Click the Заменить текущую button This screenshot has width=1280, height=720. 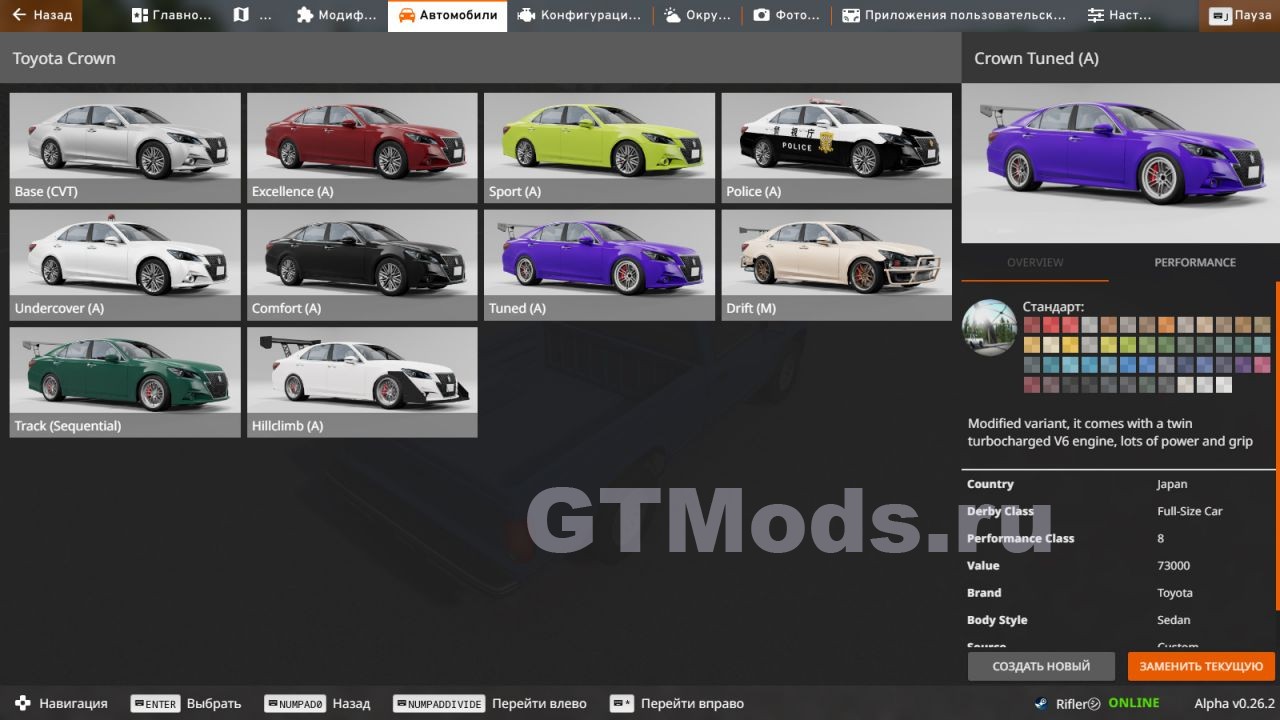pos(1201,666)
